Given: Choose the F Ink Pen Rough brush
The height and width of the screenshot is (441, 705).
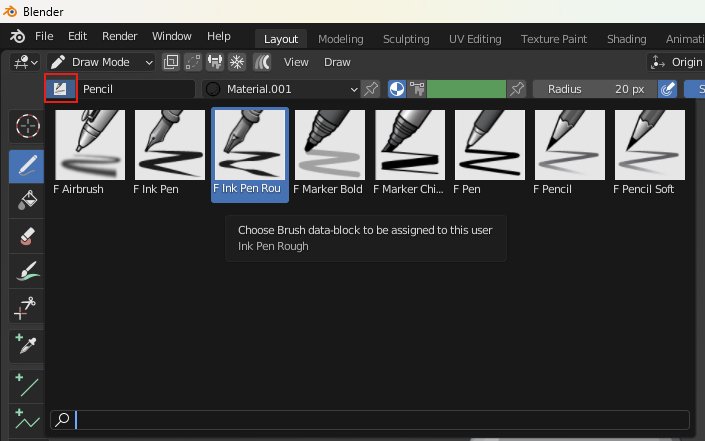Looking at the screenshot, I should point(250,155).
